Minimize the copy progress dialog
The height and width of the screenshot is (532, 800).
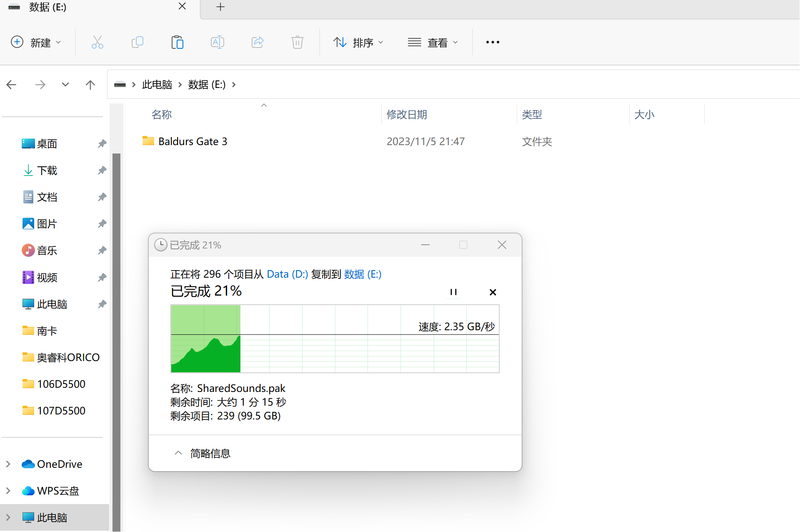point(425,245)
